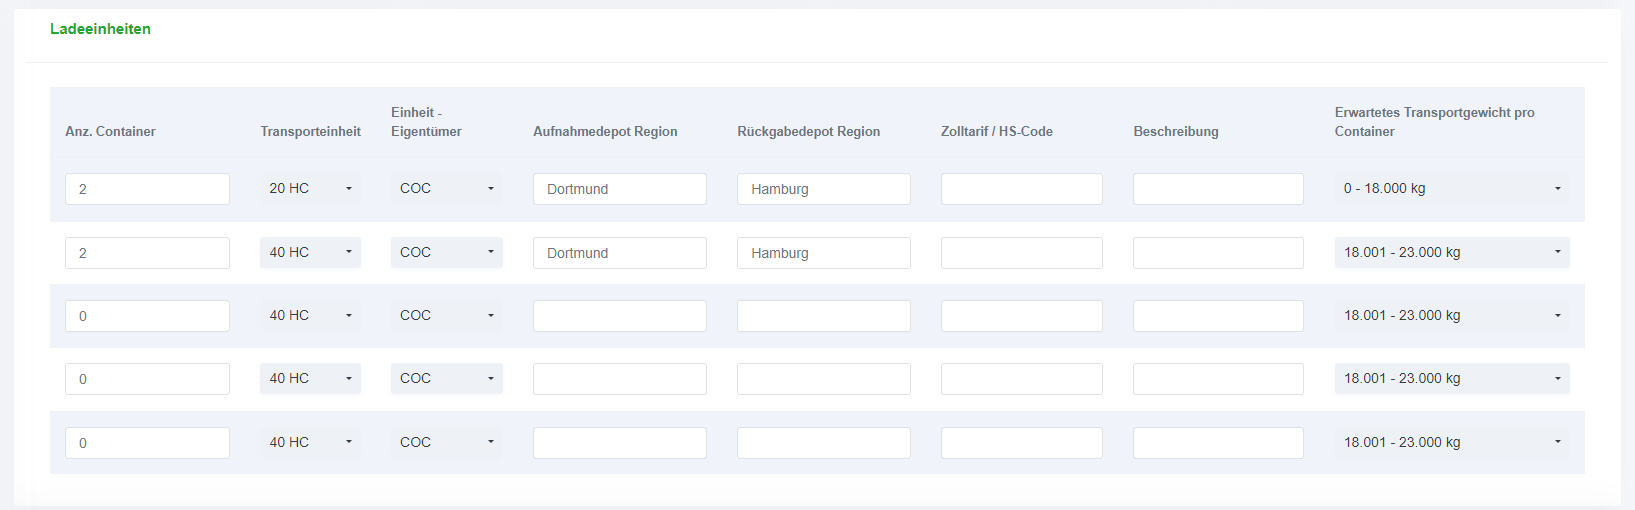The width and height of the screenshot is (1635, 510).
Task: Focus first-row Zolltarif / HS-Code field
Action: click(1021, 189)
